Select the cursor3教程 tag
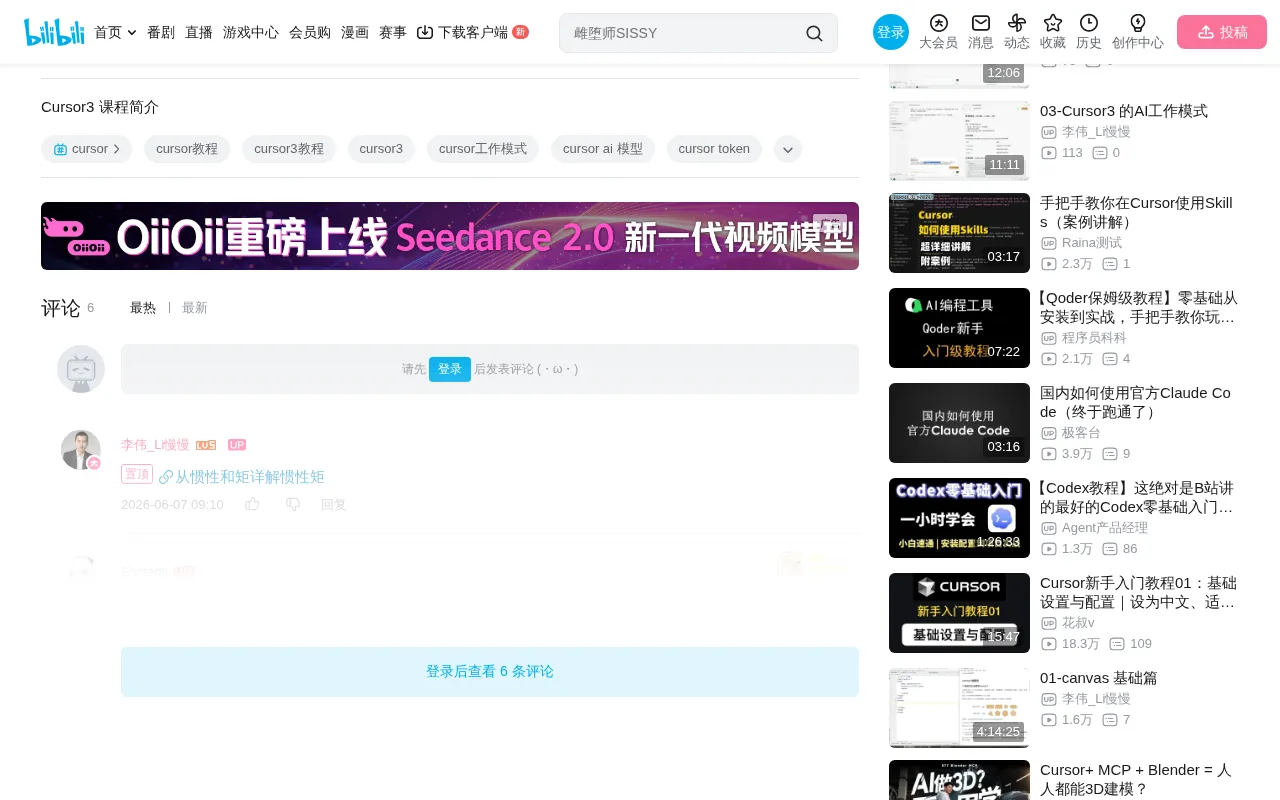Screen dimensions: 1280x800 click(x=289, y=149)
